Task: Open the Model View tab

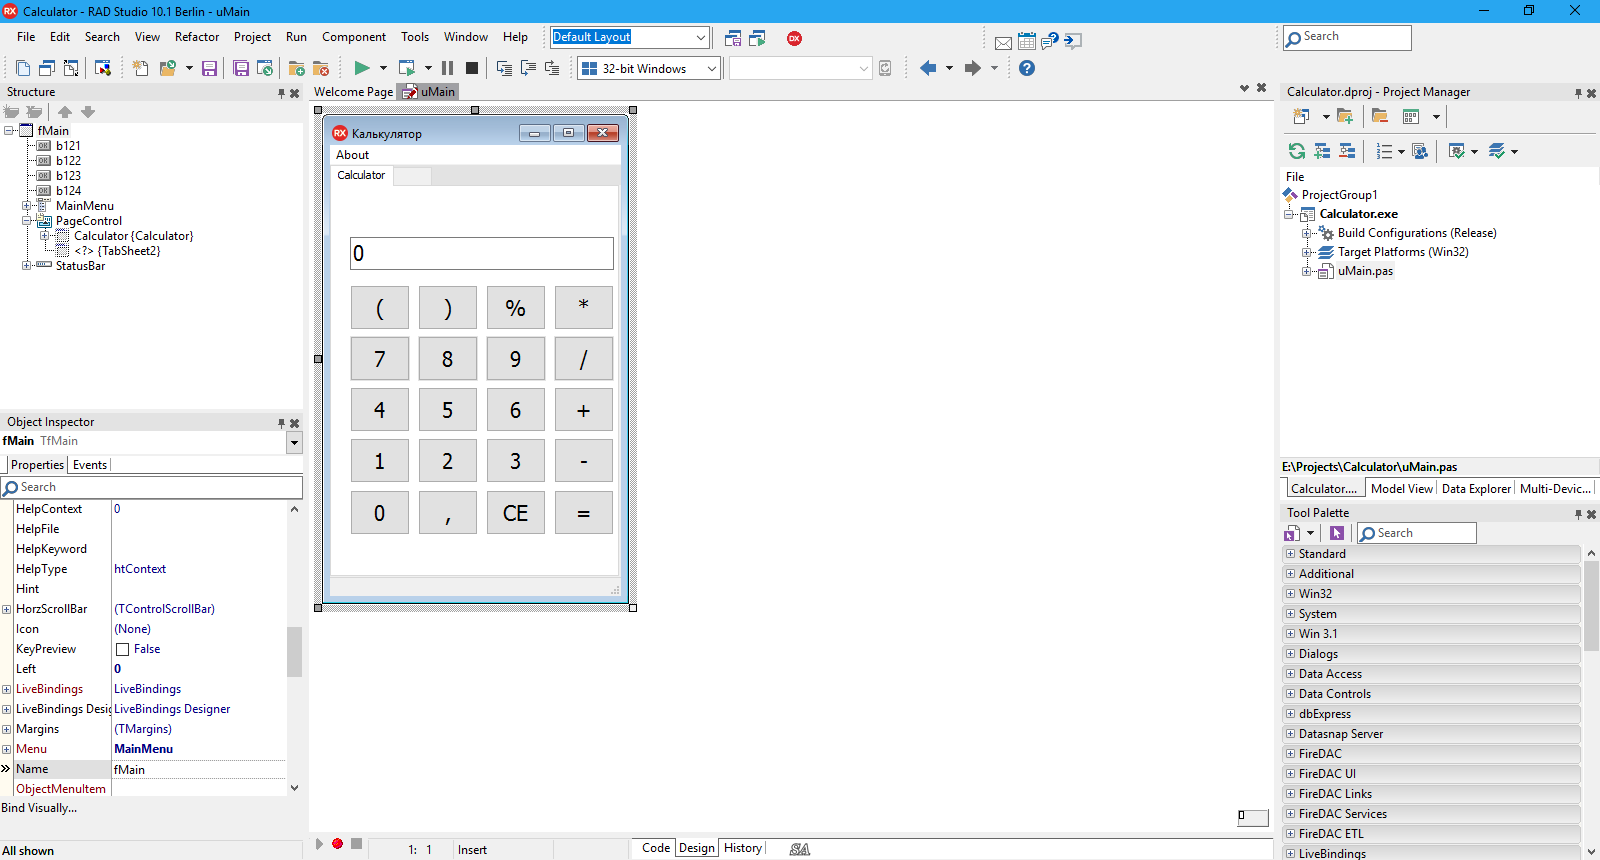Action: click(x=1401, y=489)
